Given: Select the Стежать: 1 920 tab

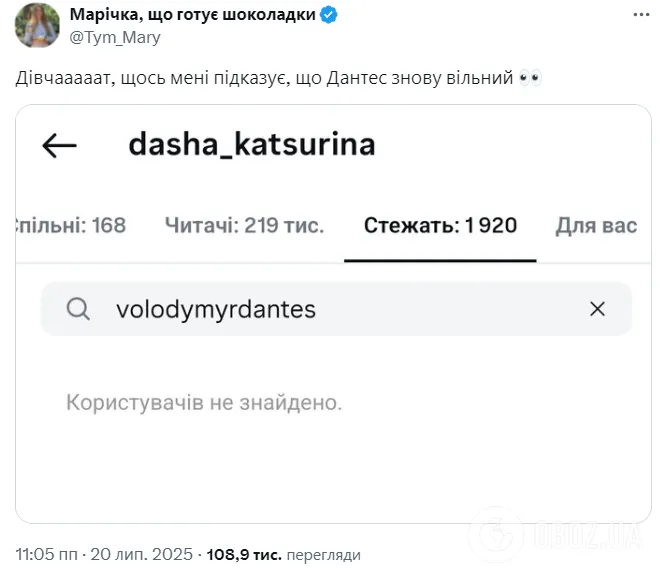Looking at the screenshot, I should pyautogui.click(x=440, y=225).
